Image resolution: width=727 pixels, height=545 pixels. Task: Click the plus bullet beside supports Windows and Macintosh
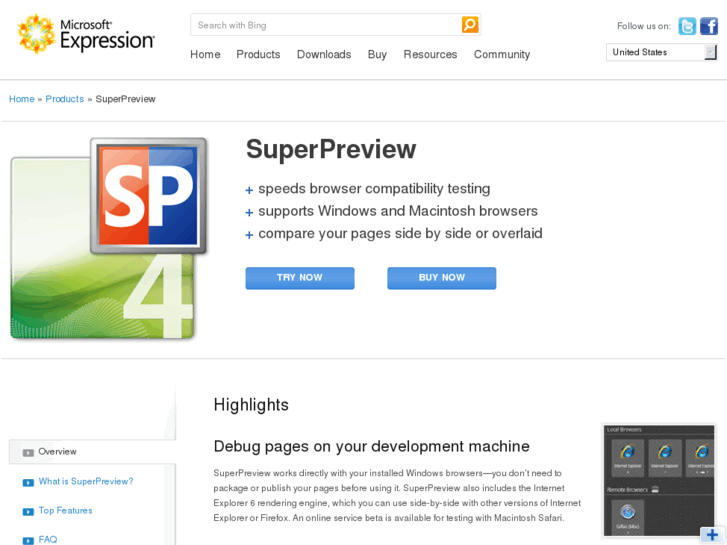pyautogui.click(x=249, y=212)
